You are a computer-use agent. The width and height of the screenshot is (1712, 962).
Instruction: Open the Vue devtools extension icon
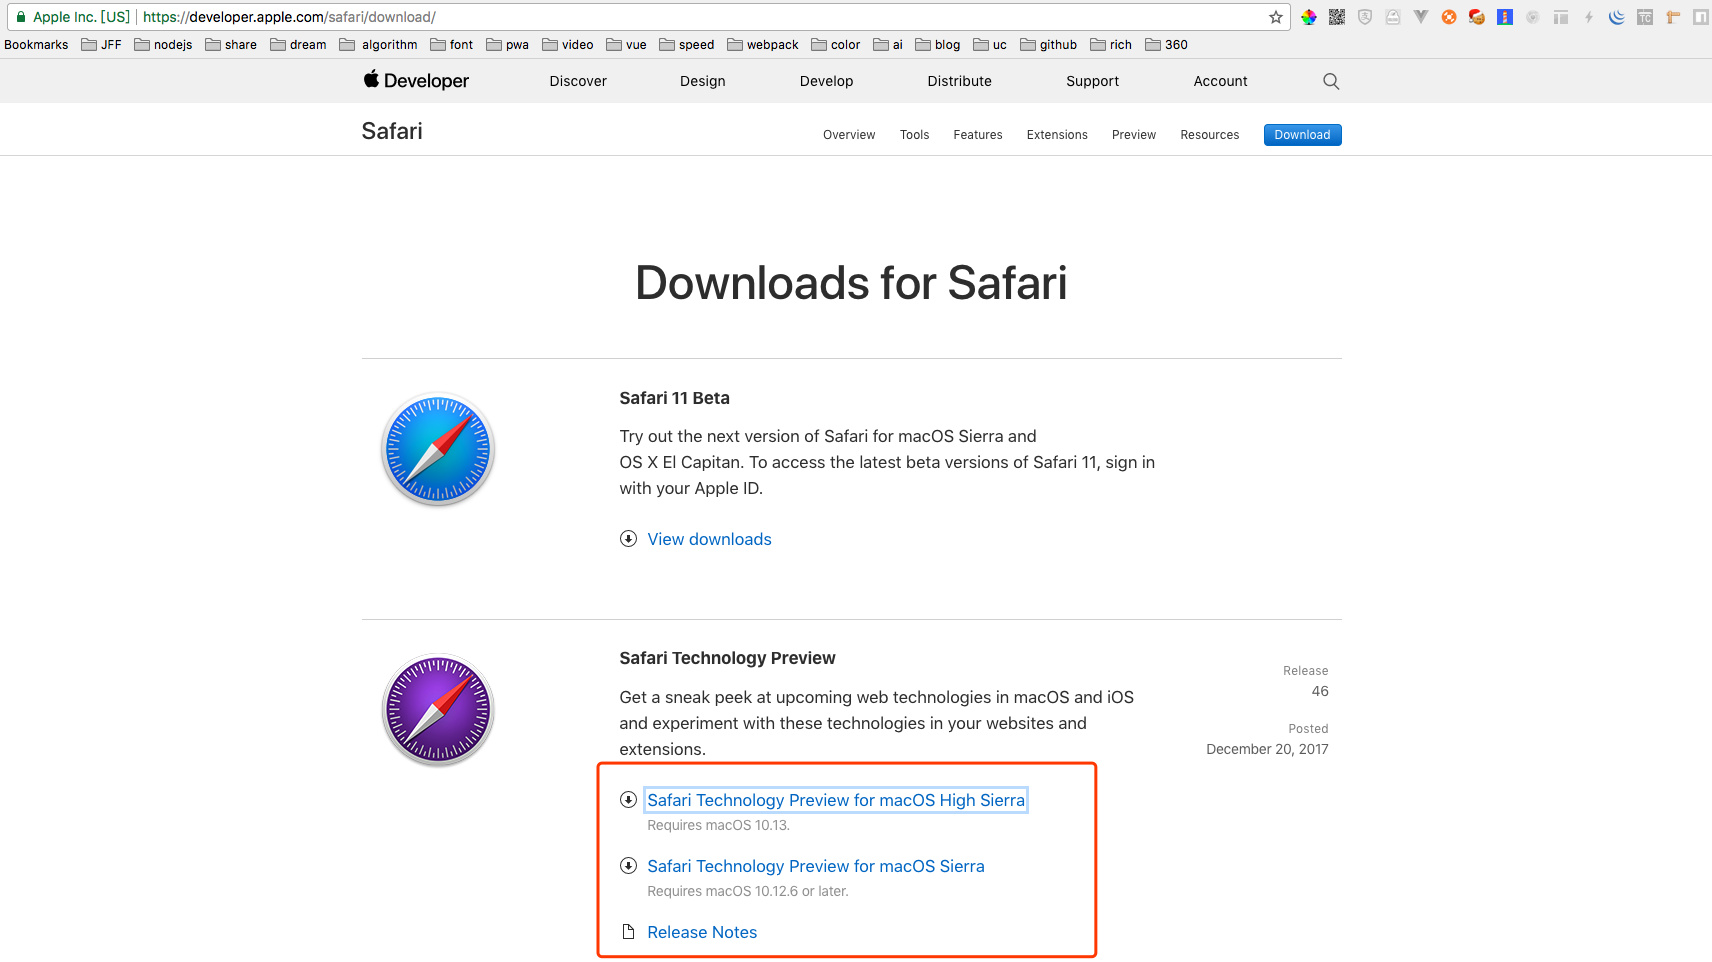pyautogui.click(x=1421, y=17)
